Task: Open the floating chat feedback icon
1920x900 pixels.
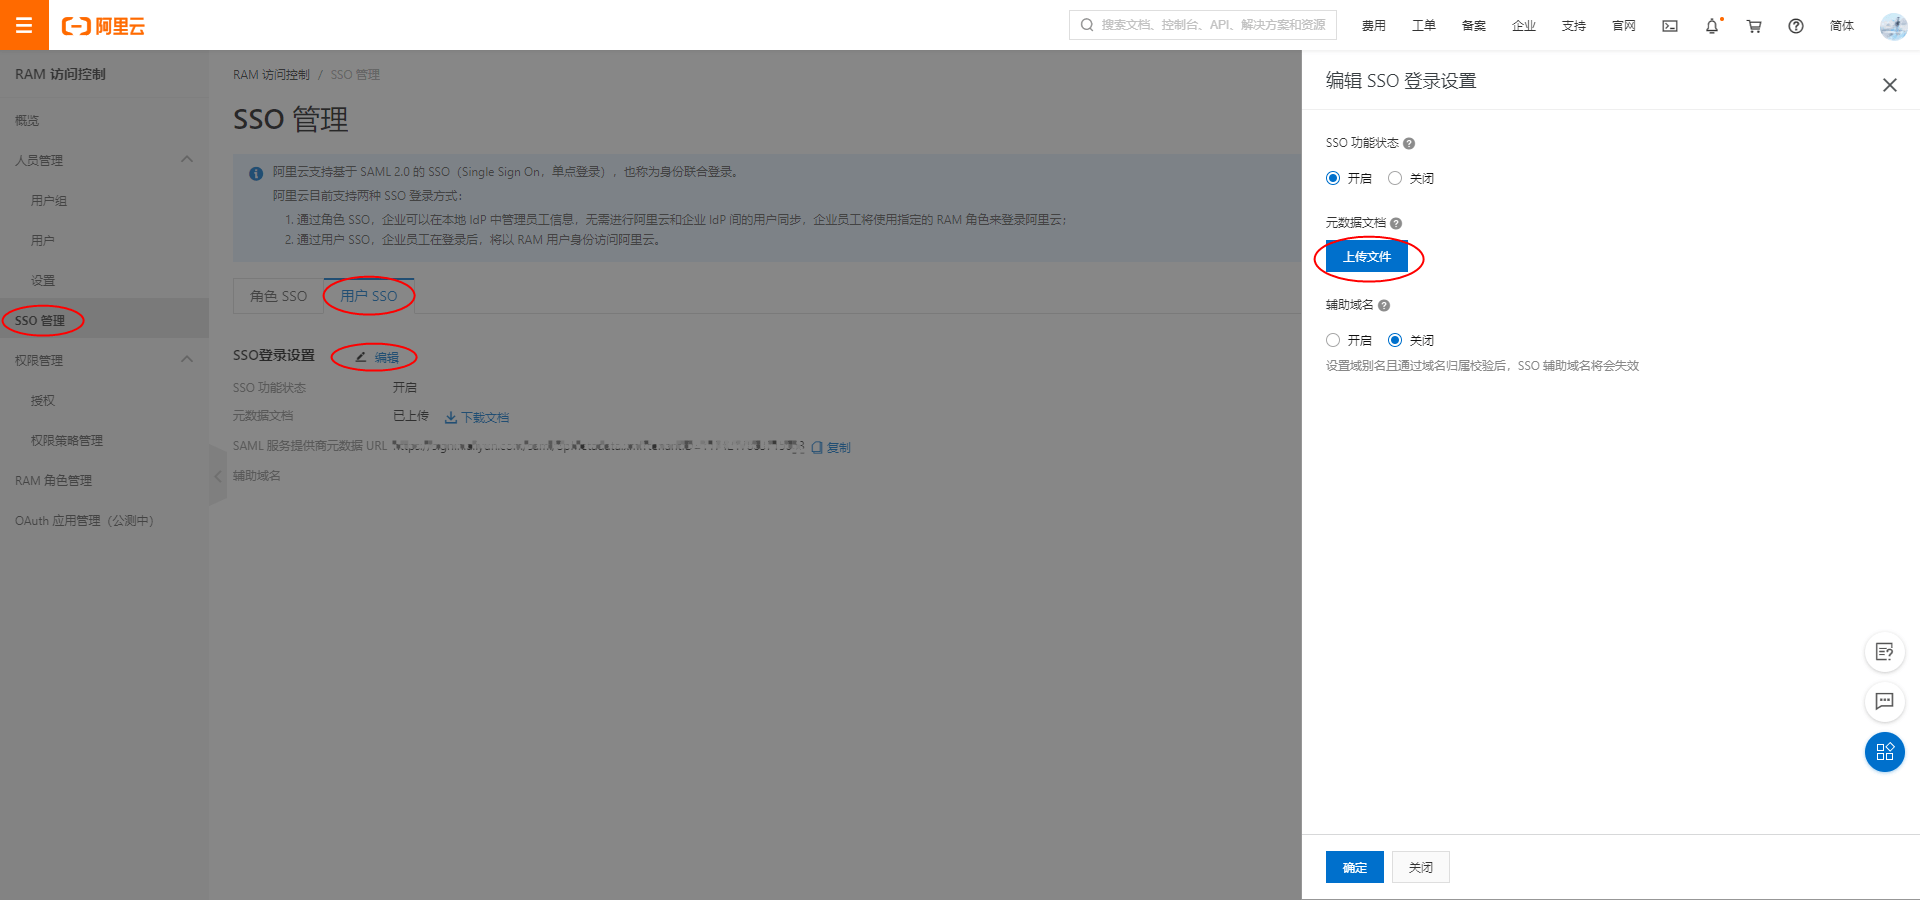Action: click(x=1884, y=701)
